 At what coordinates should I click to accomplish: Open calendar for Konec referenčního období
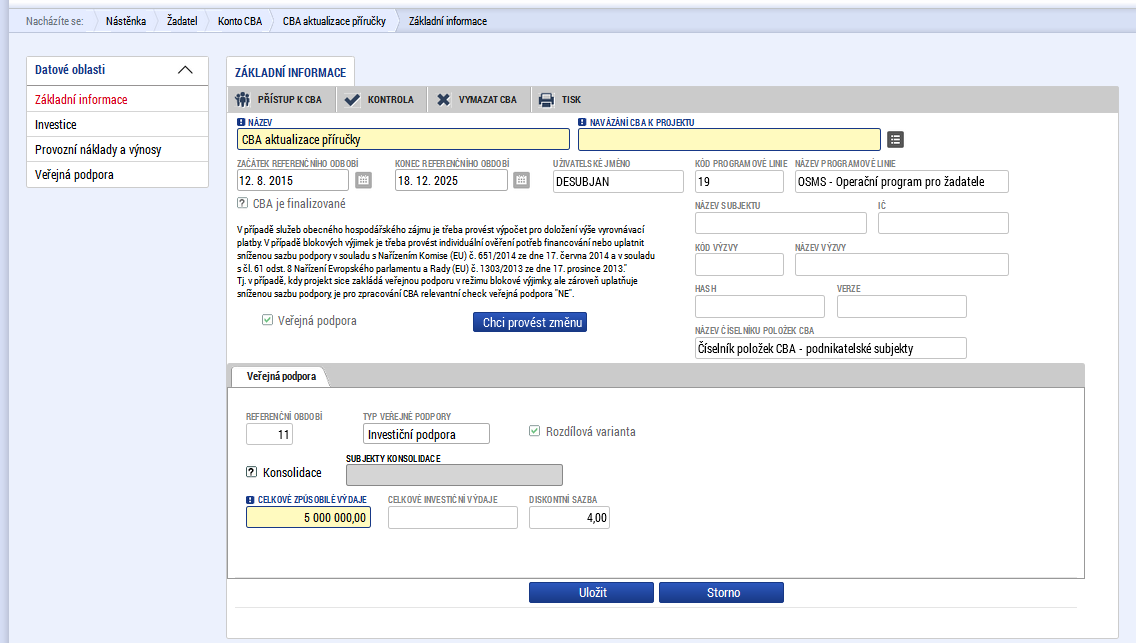pyautogui.click(x=521, y=180)
